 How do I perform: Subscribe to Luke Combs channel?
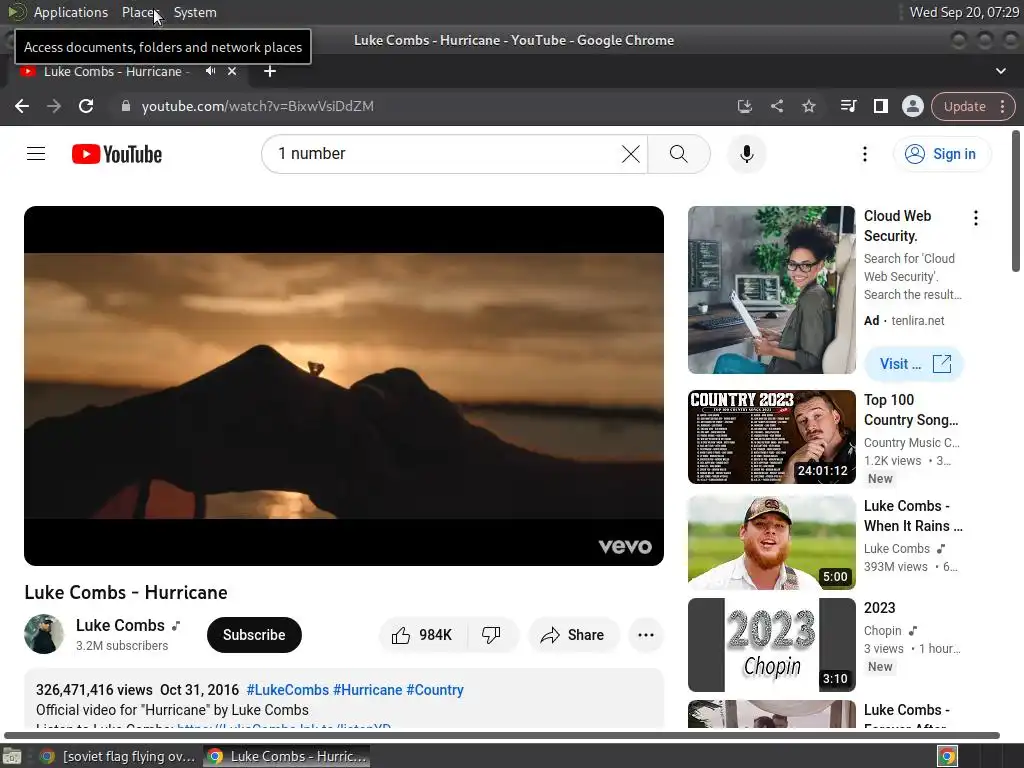pyautogui.click(x=254, y=635)
